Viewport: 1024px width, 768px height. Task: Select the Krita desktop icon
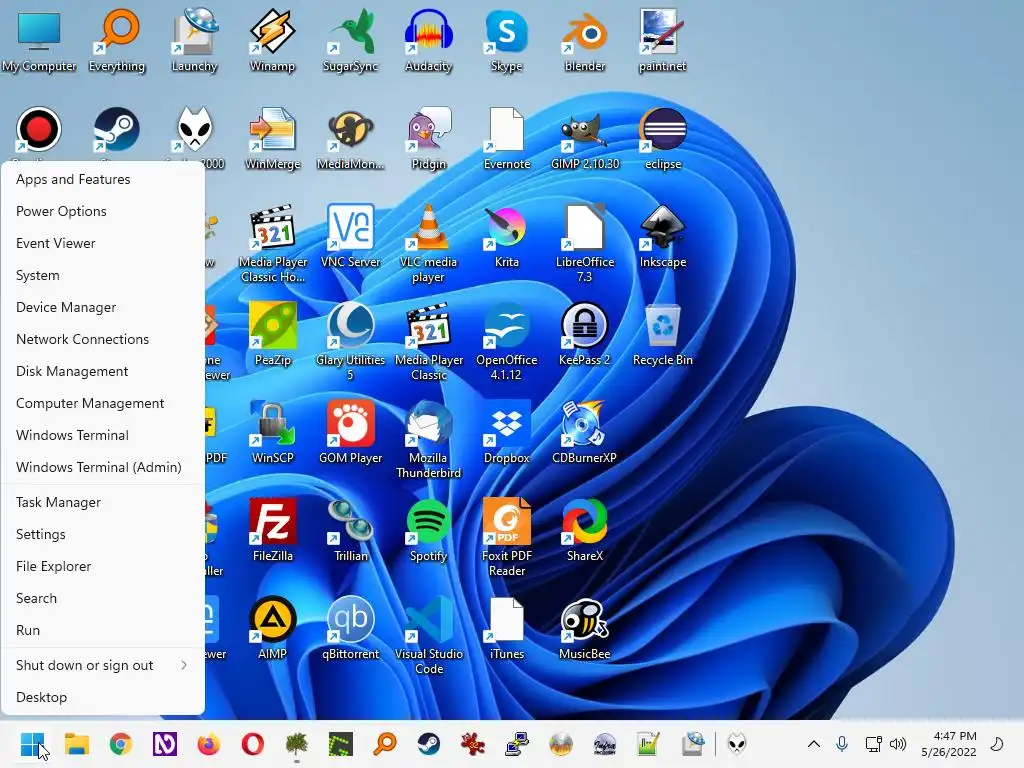(507, 236)
